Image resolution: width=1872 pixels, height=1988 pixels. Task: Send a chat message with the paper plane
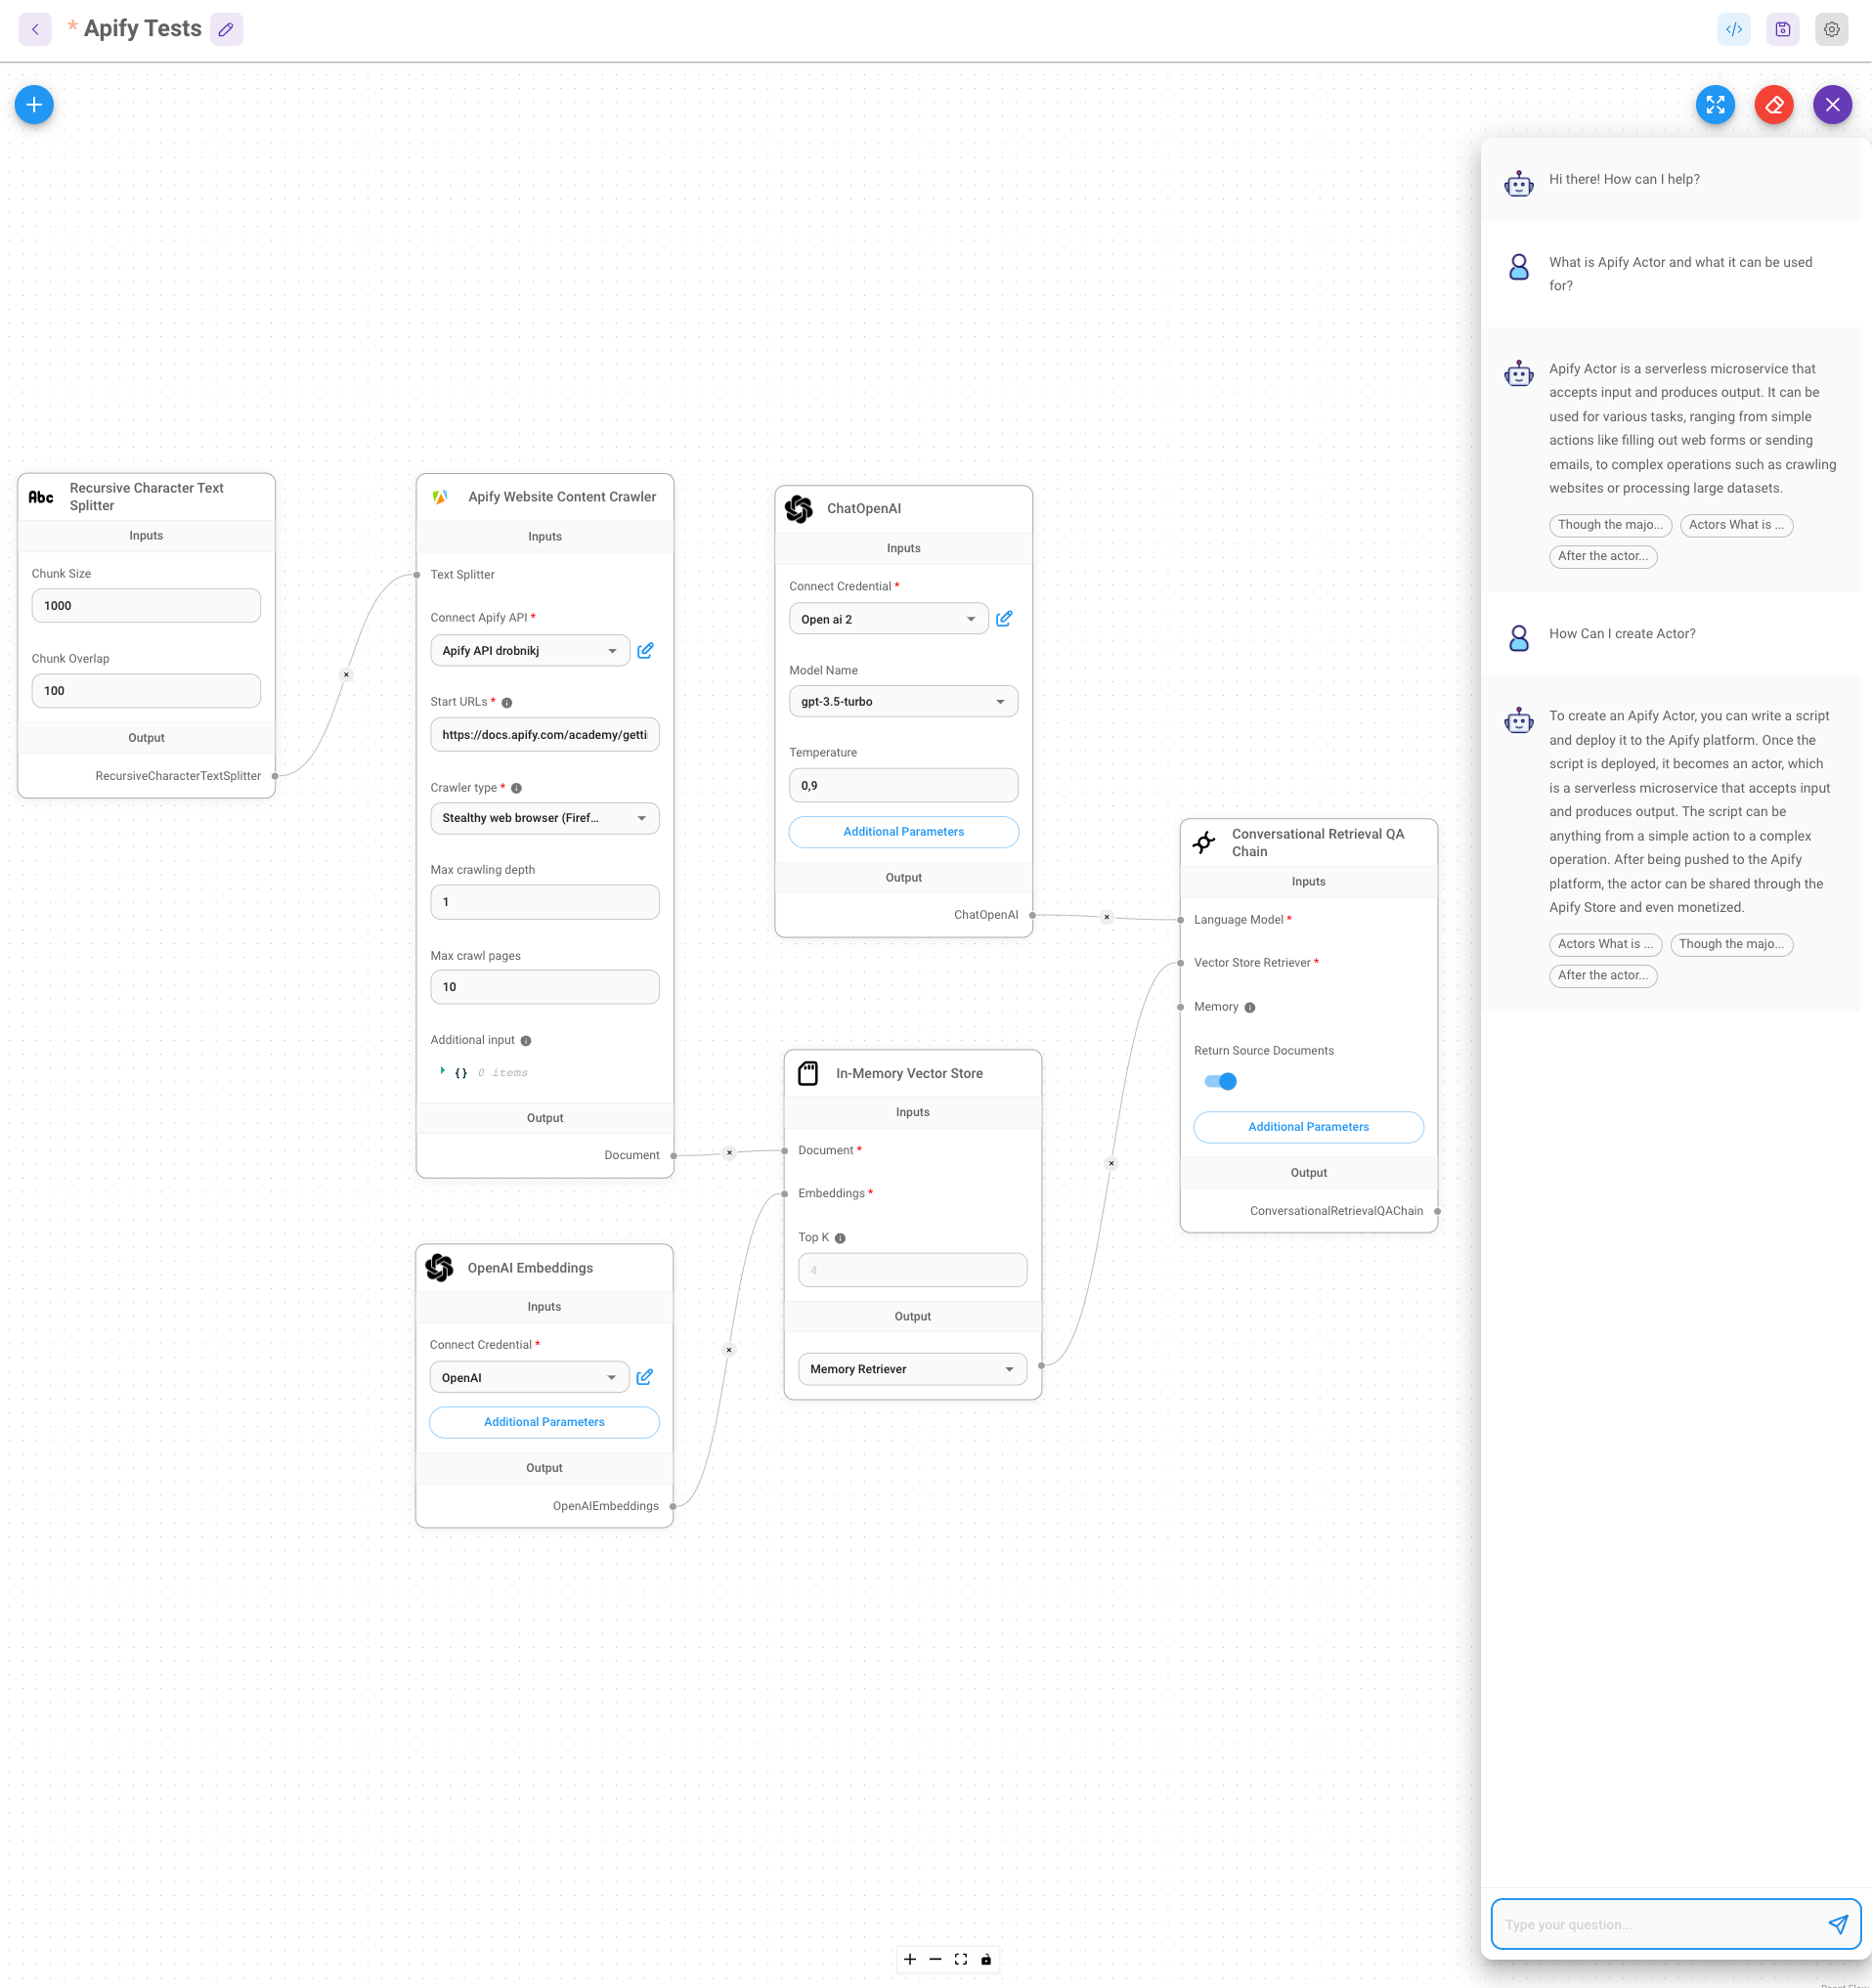coord(1840,1924)
